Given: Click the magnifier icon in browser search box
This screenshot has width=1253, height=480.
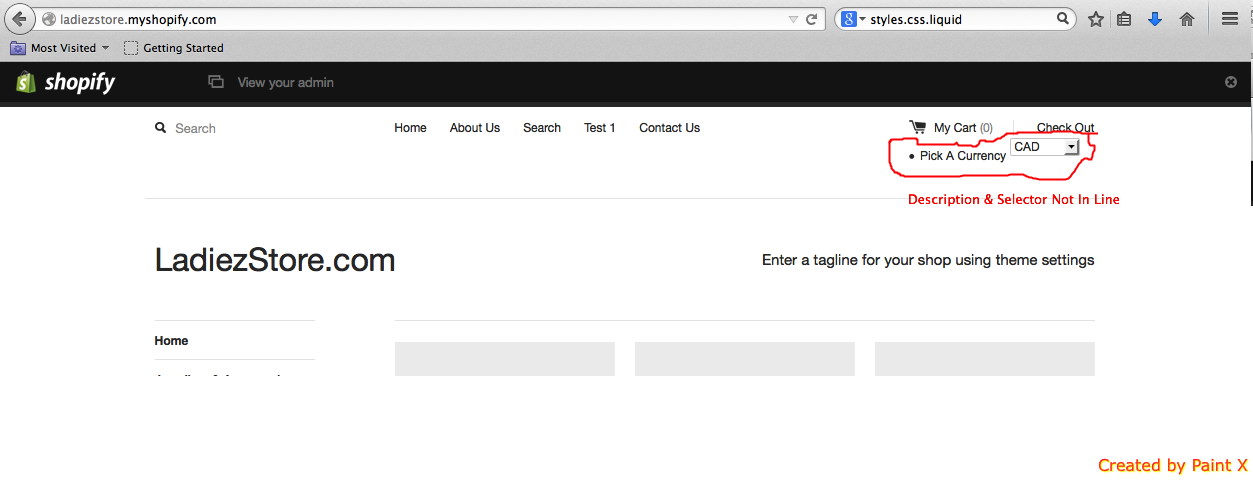Looking at the screenshot, I should click(1063, 19).
